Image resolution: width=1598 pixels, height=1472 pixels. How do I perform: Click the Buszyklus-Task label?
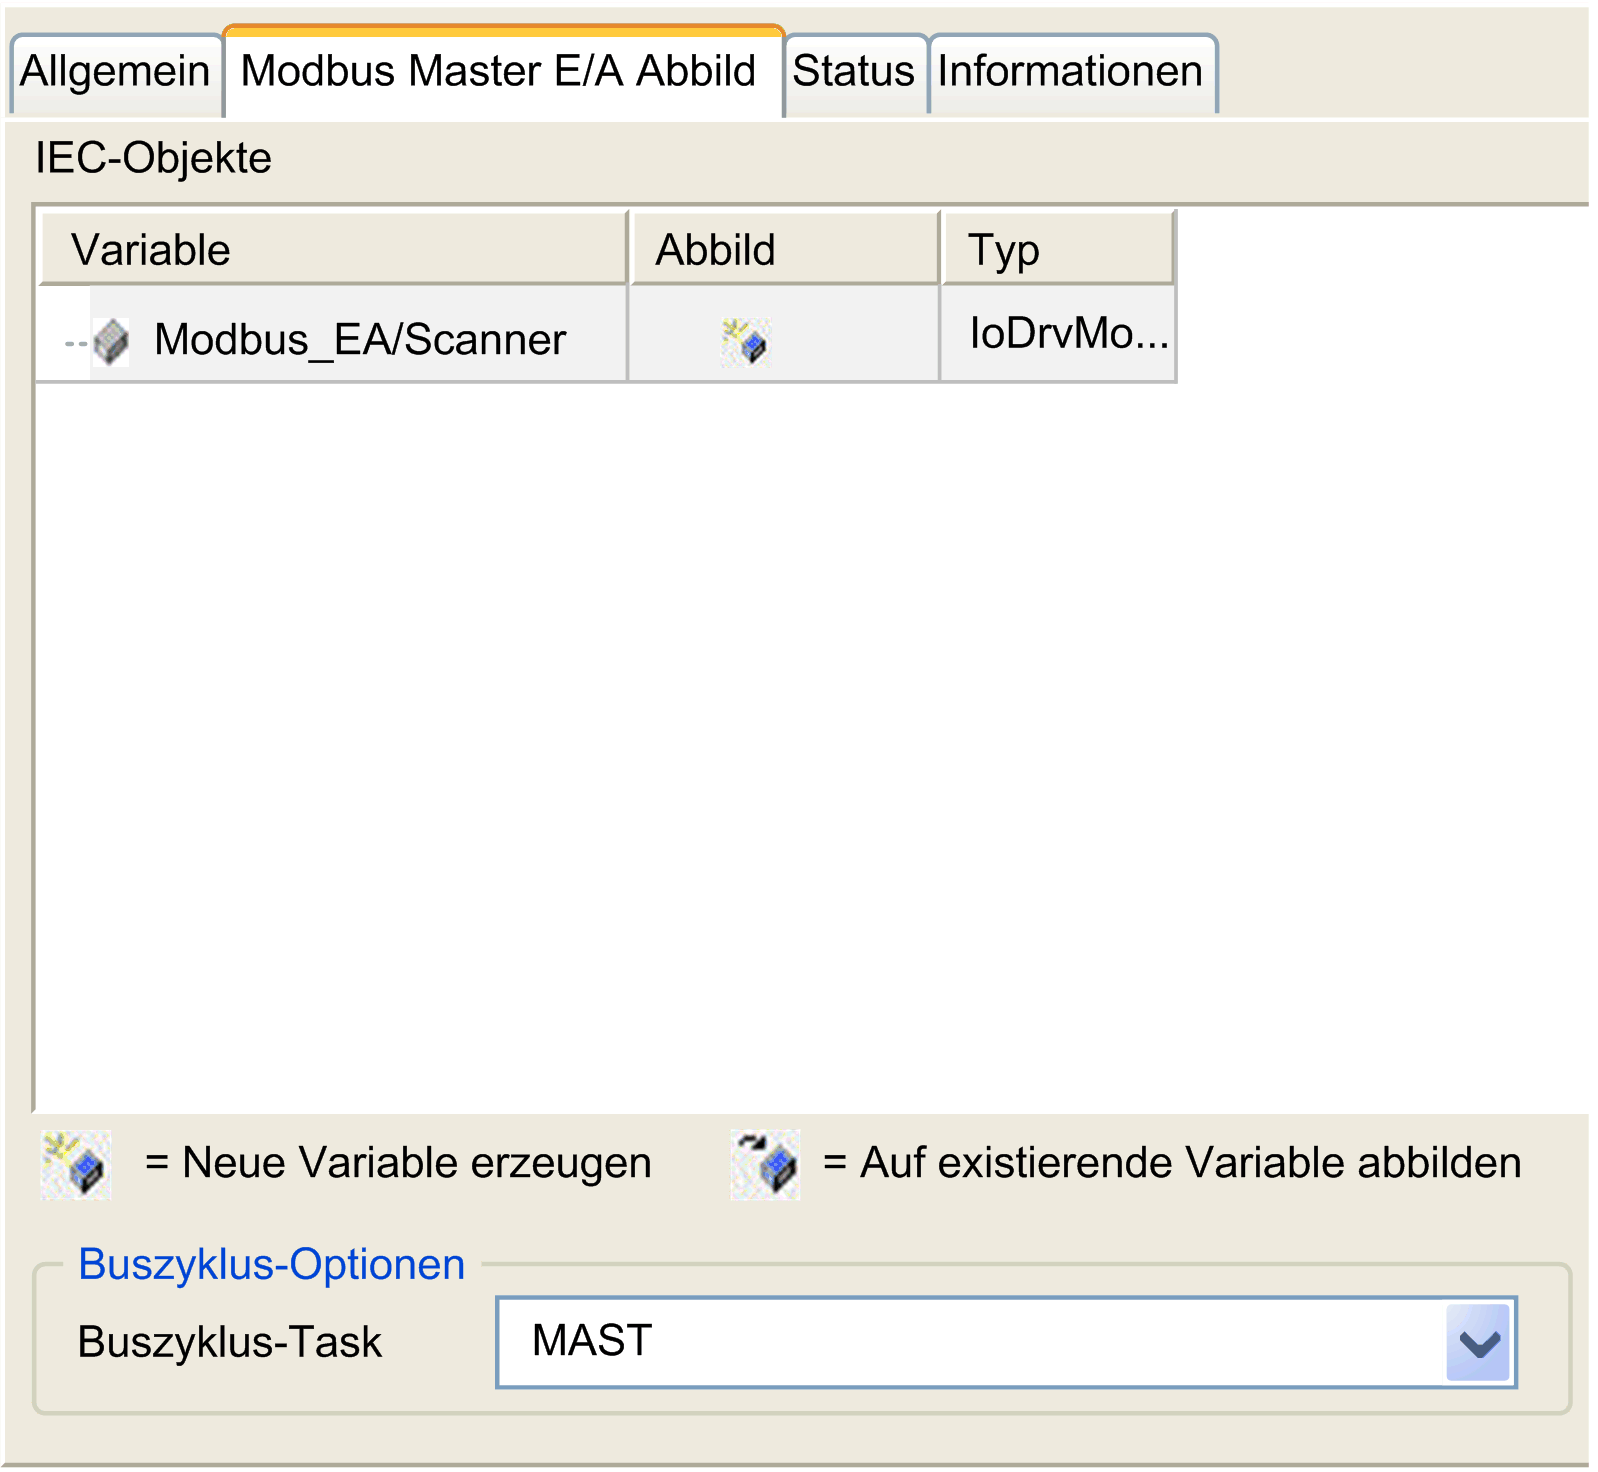(x=230, y=1342)
